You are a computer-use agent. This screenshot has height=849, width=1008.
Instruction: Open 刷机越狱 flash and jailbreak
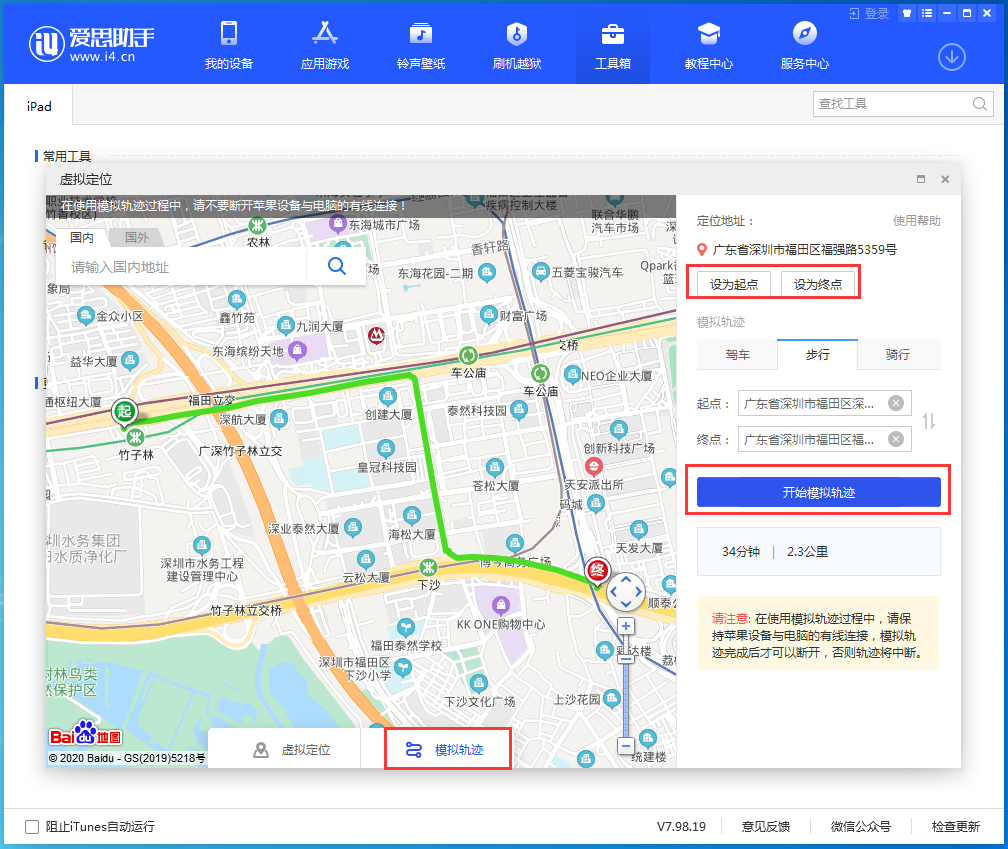(x=517, y=44)
